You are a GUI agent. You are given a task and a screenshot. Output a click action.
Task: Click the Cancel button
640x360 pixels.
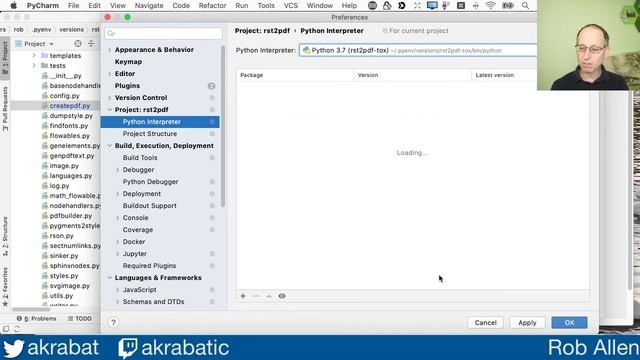pos(485,322)
